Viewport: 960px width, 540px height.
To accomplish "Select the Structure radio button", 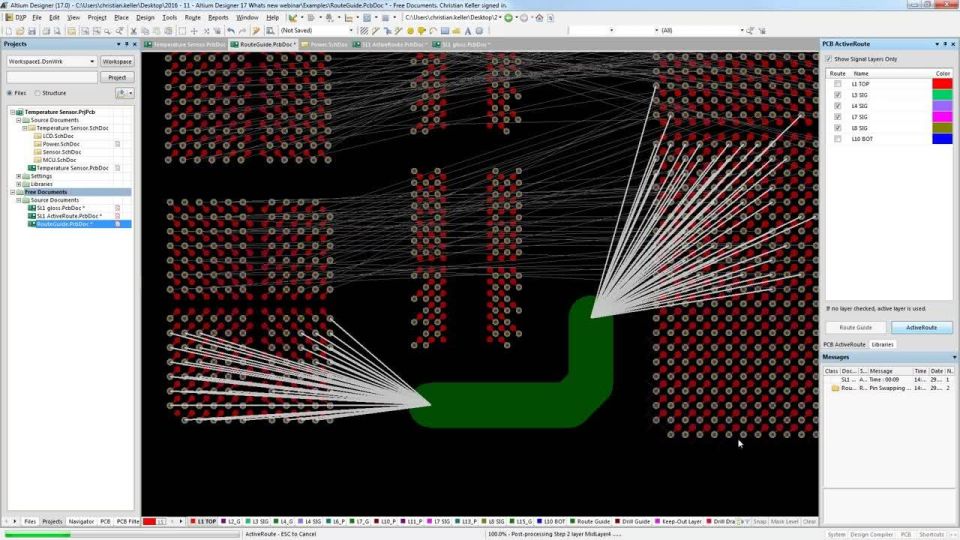I will tap(37, 93).
